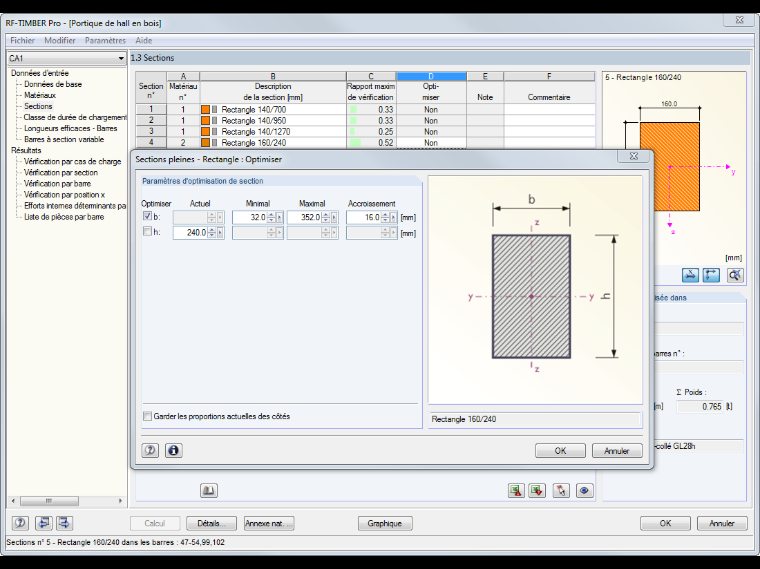
Task: Go to previous module window icon
Action: [x=44, y=523]
